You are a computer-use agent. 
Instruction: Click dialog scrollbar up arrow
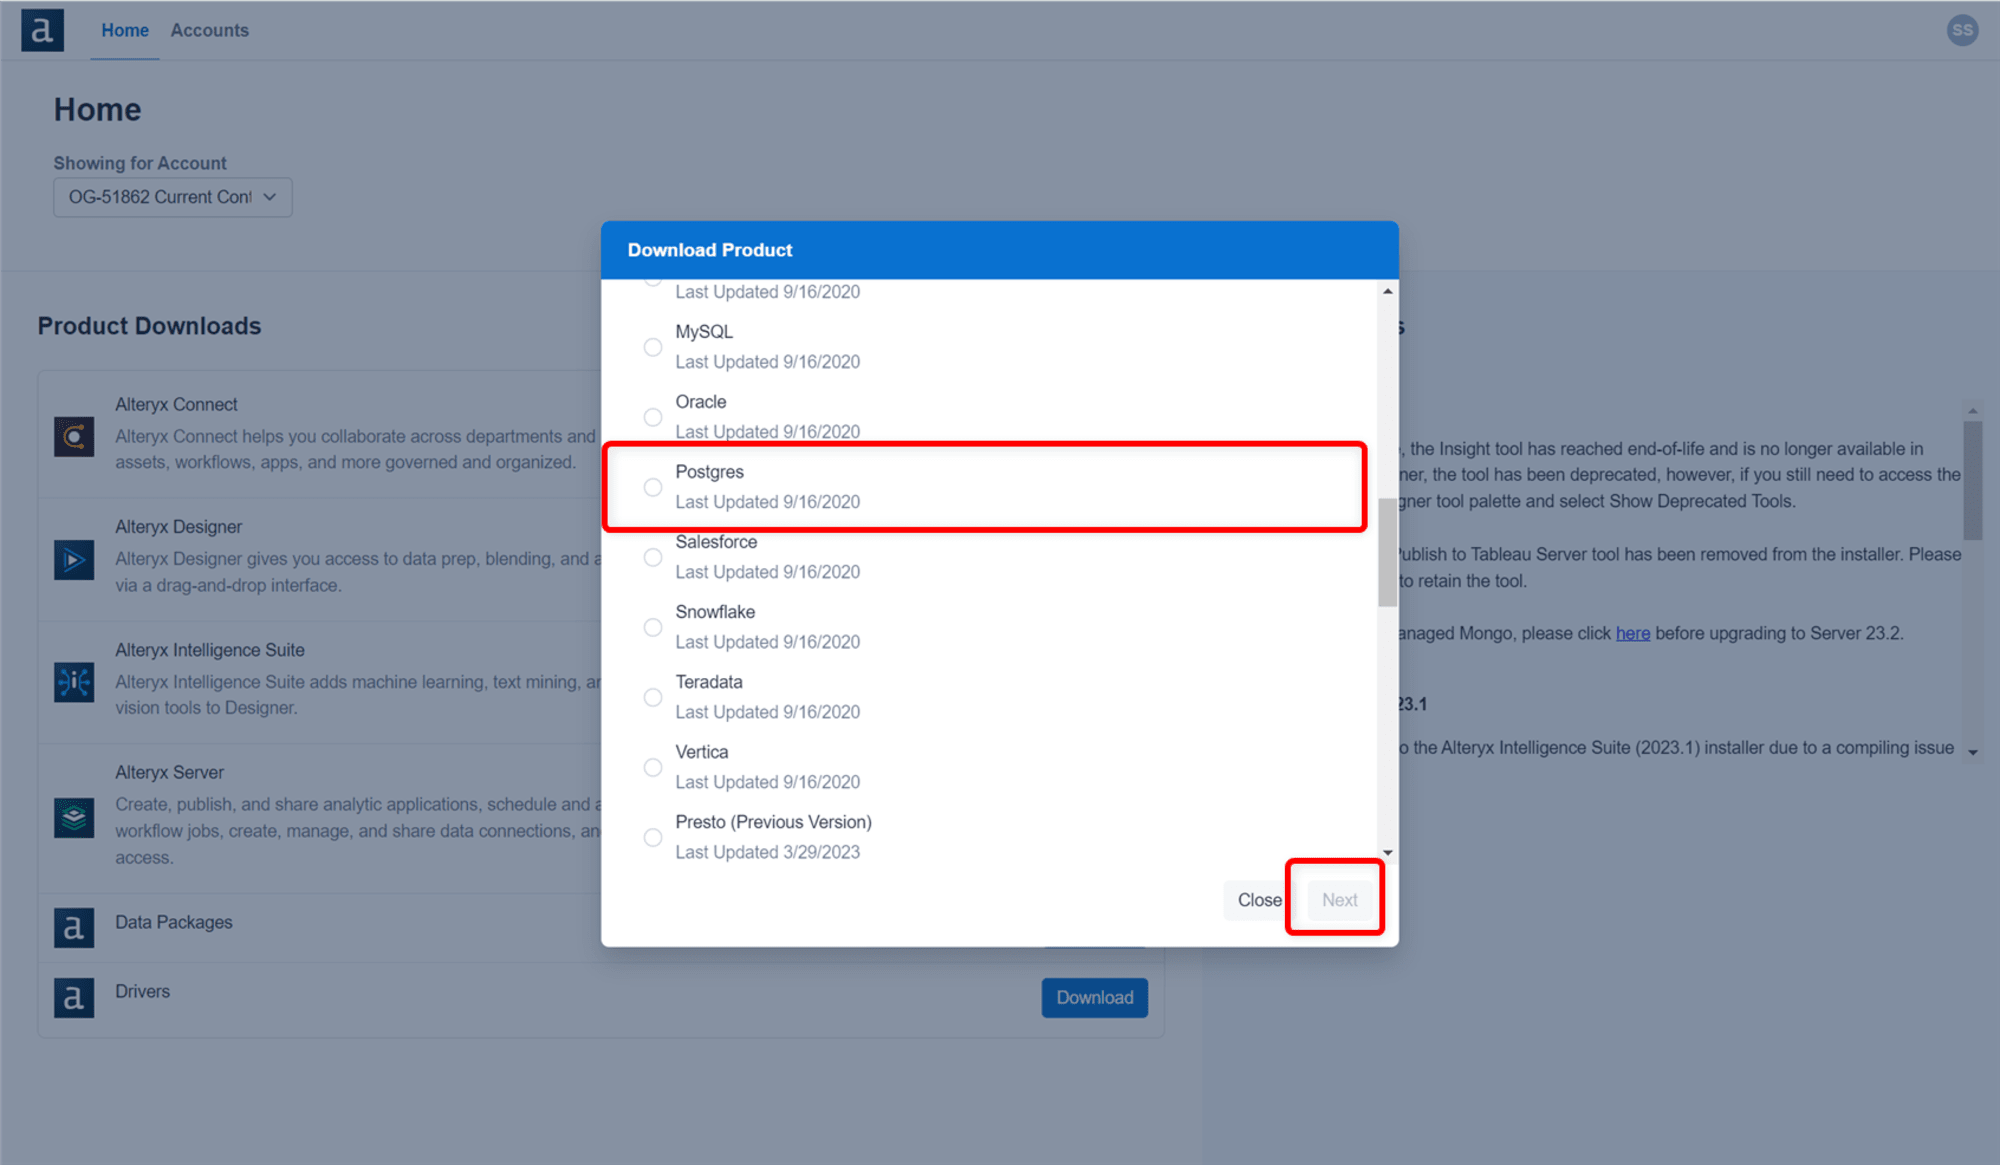click(x=1387, y=291)
